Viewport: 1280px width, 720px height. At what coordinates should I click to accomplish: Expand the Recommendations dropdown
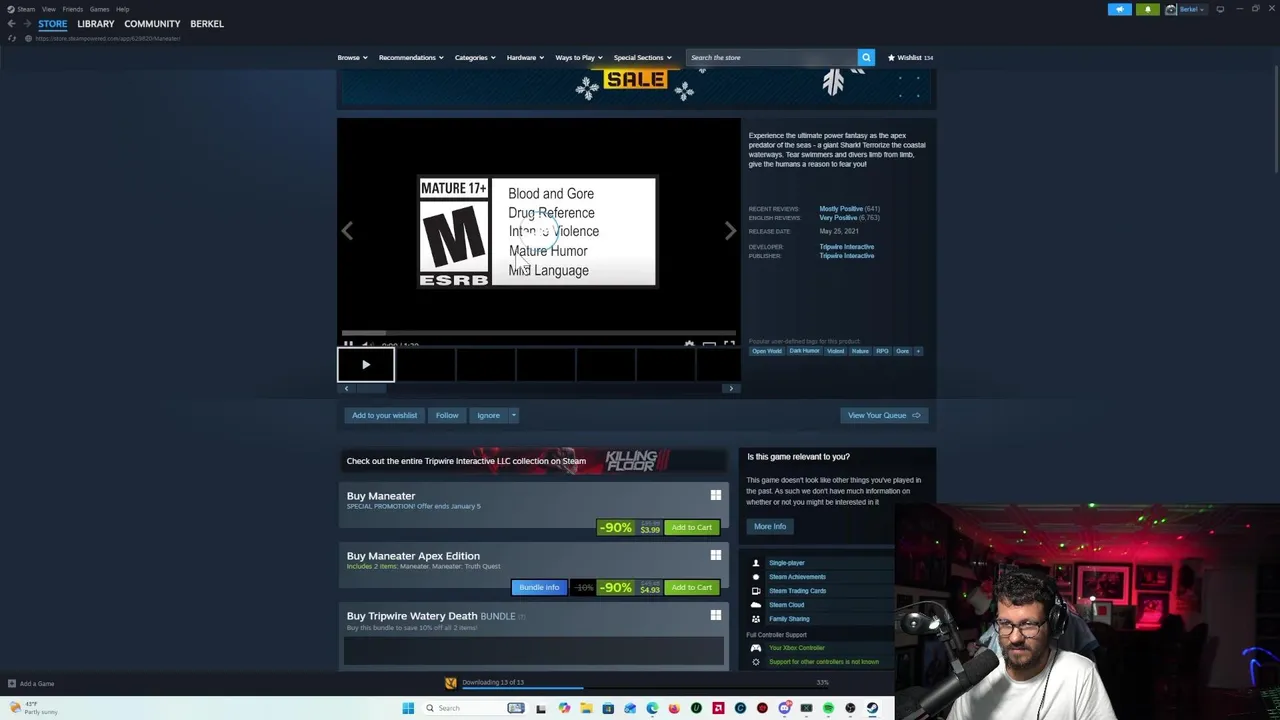(411, 57)
